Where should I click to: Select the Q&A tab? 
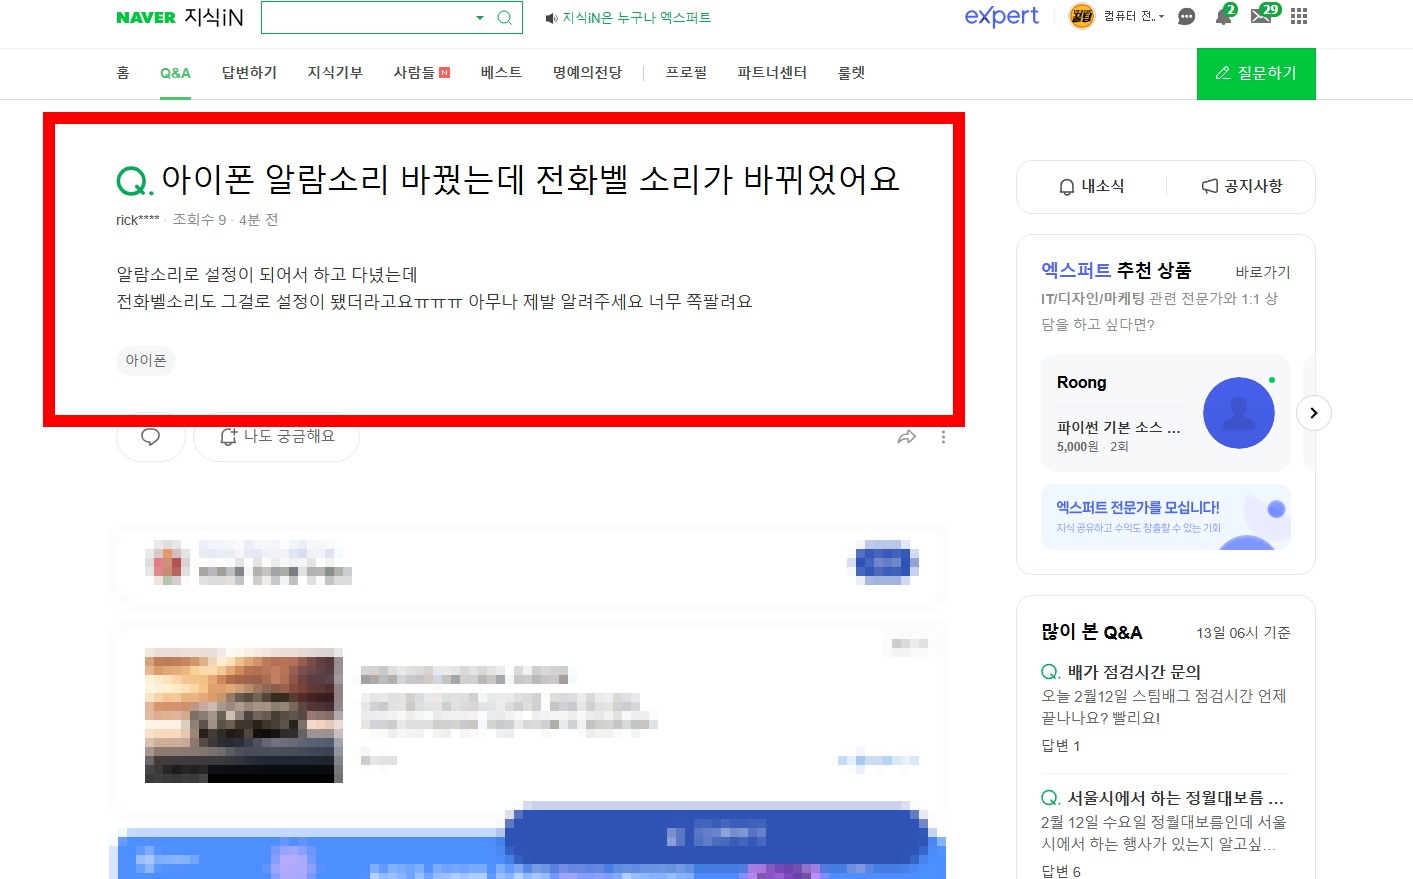(x=175, y=73)
